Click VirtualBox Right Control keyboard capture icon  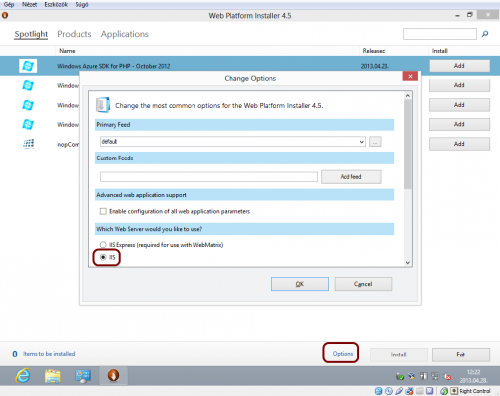click(454, 391)
